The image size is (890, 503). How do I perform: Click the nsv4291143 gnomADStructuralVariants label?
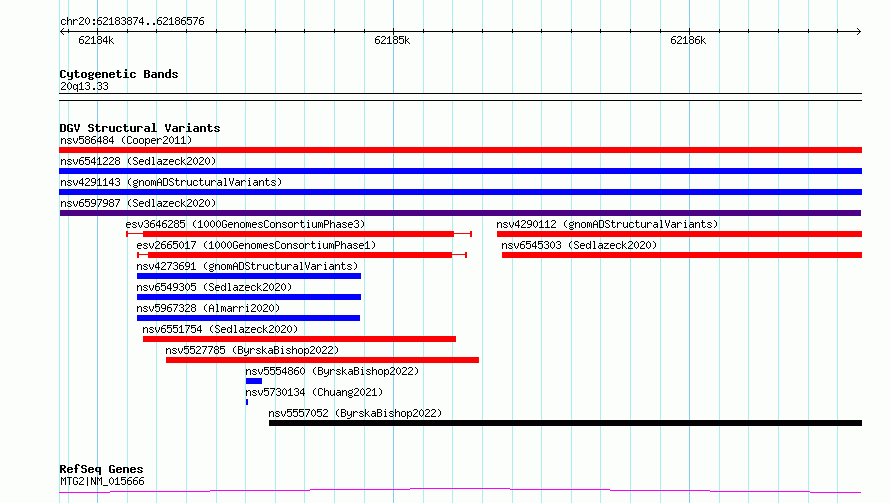click(171, 182)
